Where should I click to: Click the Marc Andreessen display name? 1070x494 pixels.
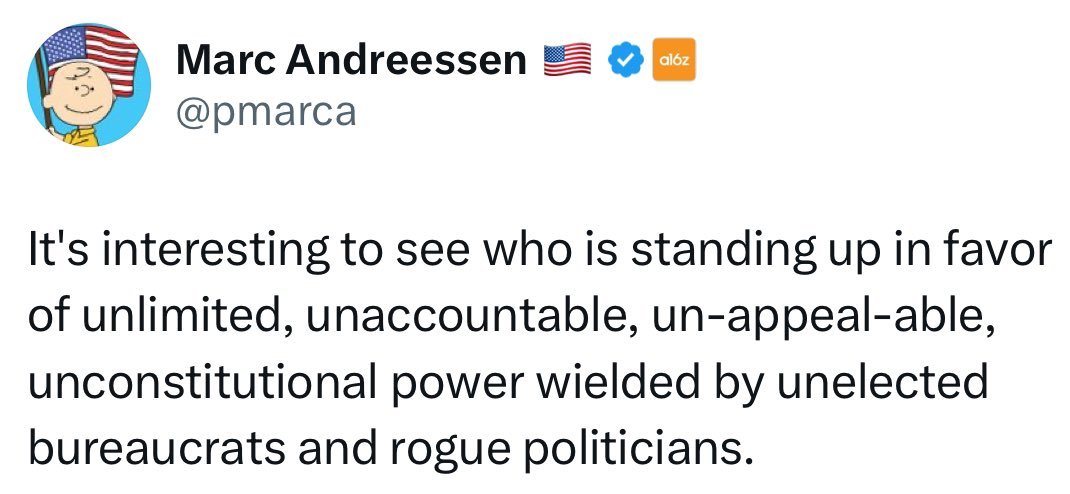[351, 59]
